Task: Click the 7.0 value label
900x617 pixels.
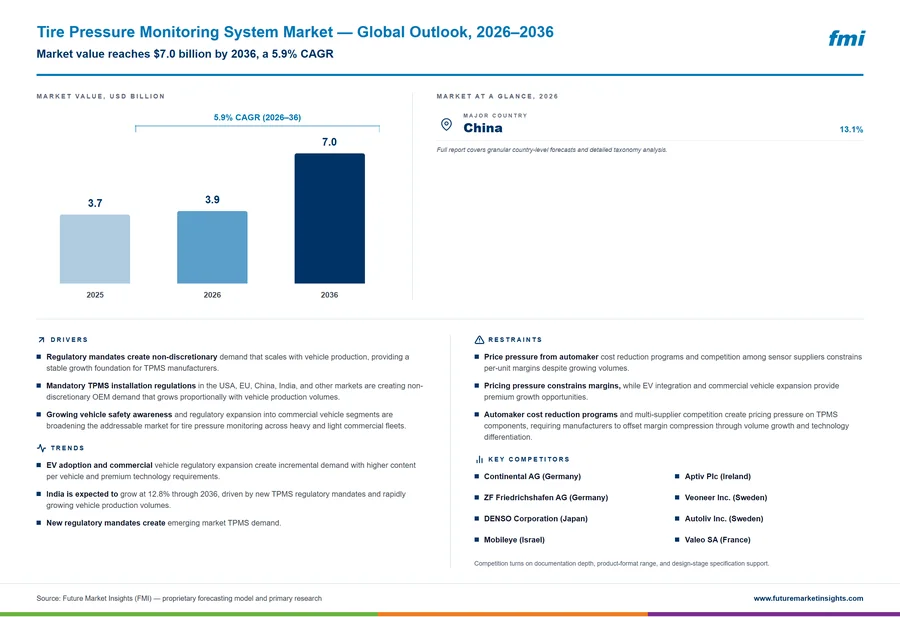Action: pos(329,142)
